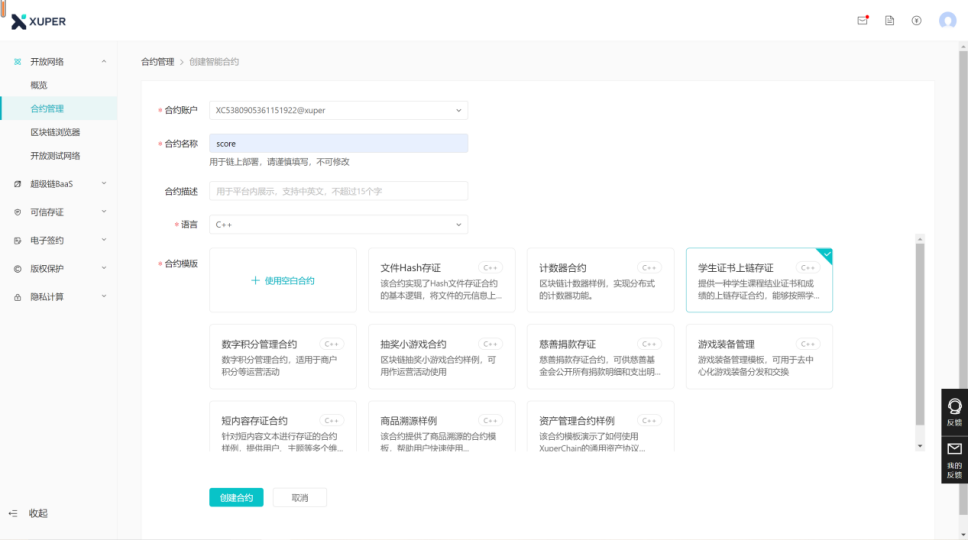Go to 区块链浏览器 in sidebar

pyautogui.click(x=55, y=132)
